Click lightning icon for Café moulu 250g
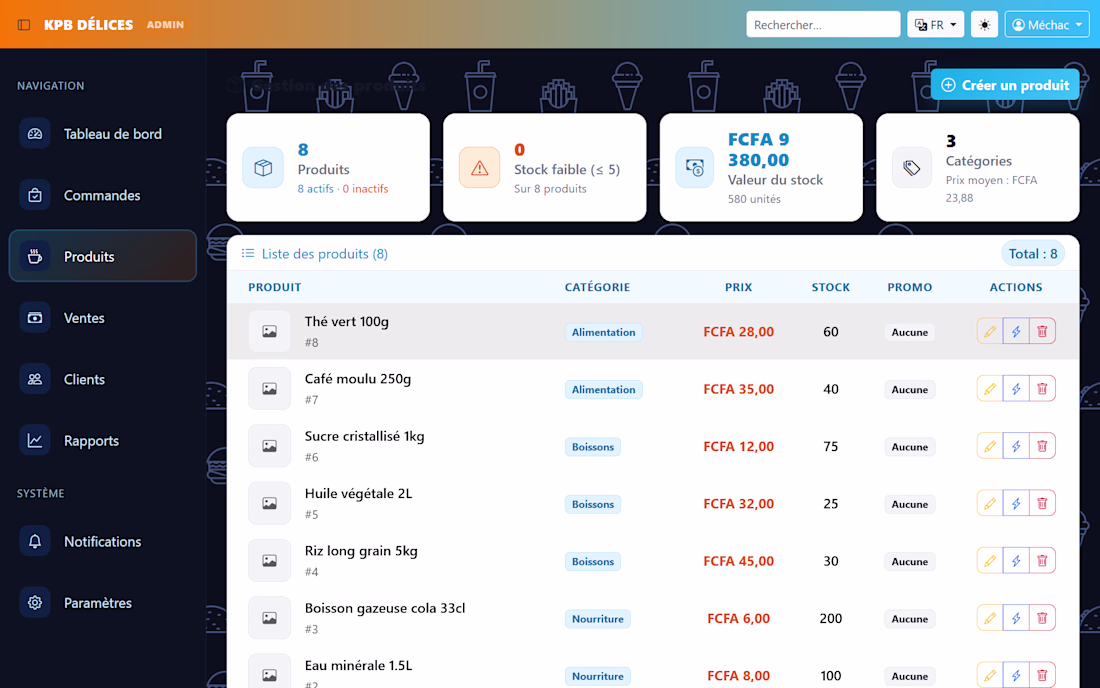 1016,389
